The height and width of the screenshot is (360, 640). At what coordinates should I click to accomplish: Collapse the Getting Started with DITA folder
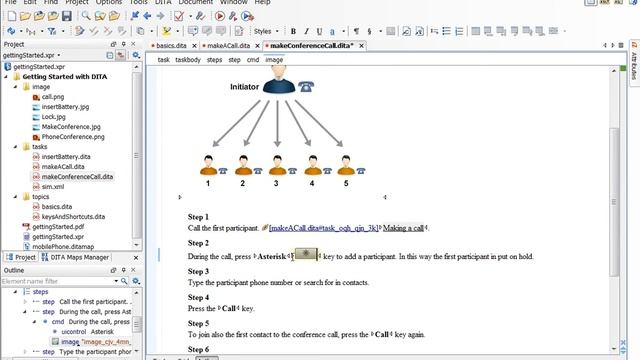[6, 77]
